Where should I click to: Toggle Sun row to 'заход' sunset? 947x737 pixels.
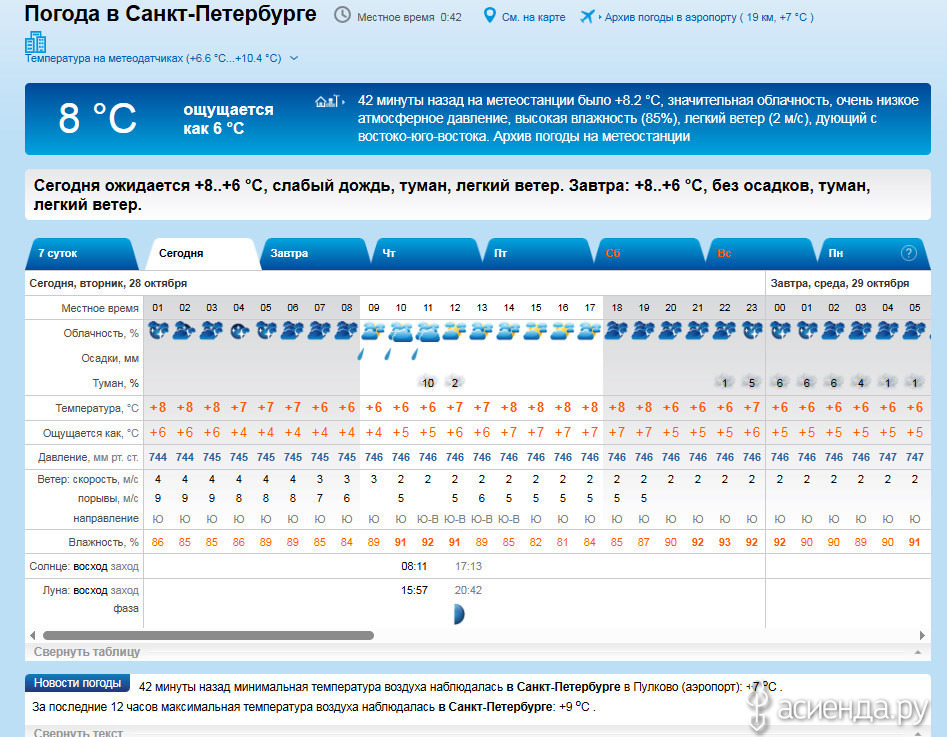[125, 566]
